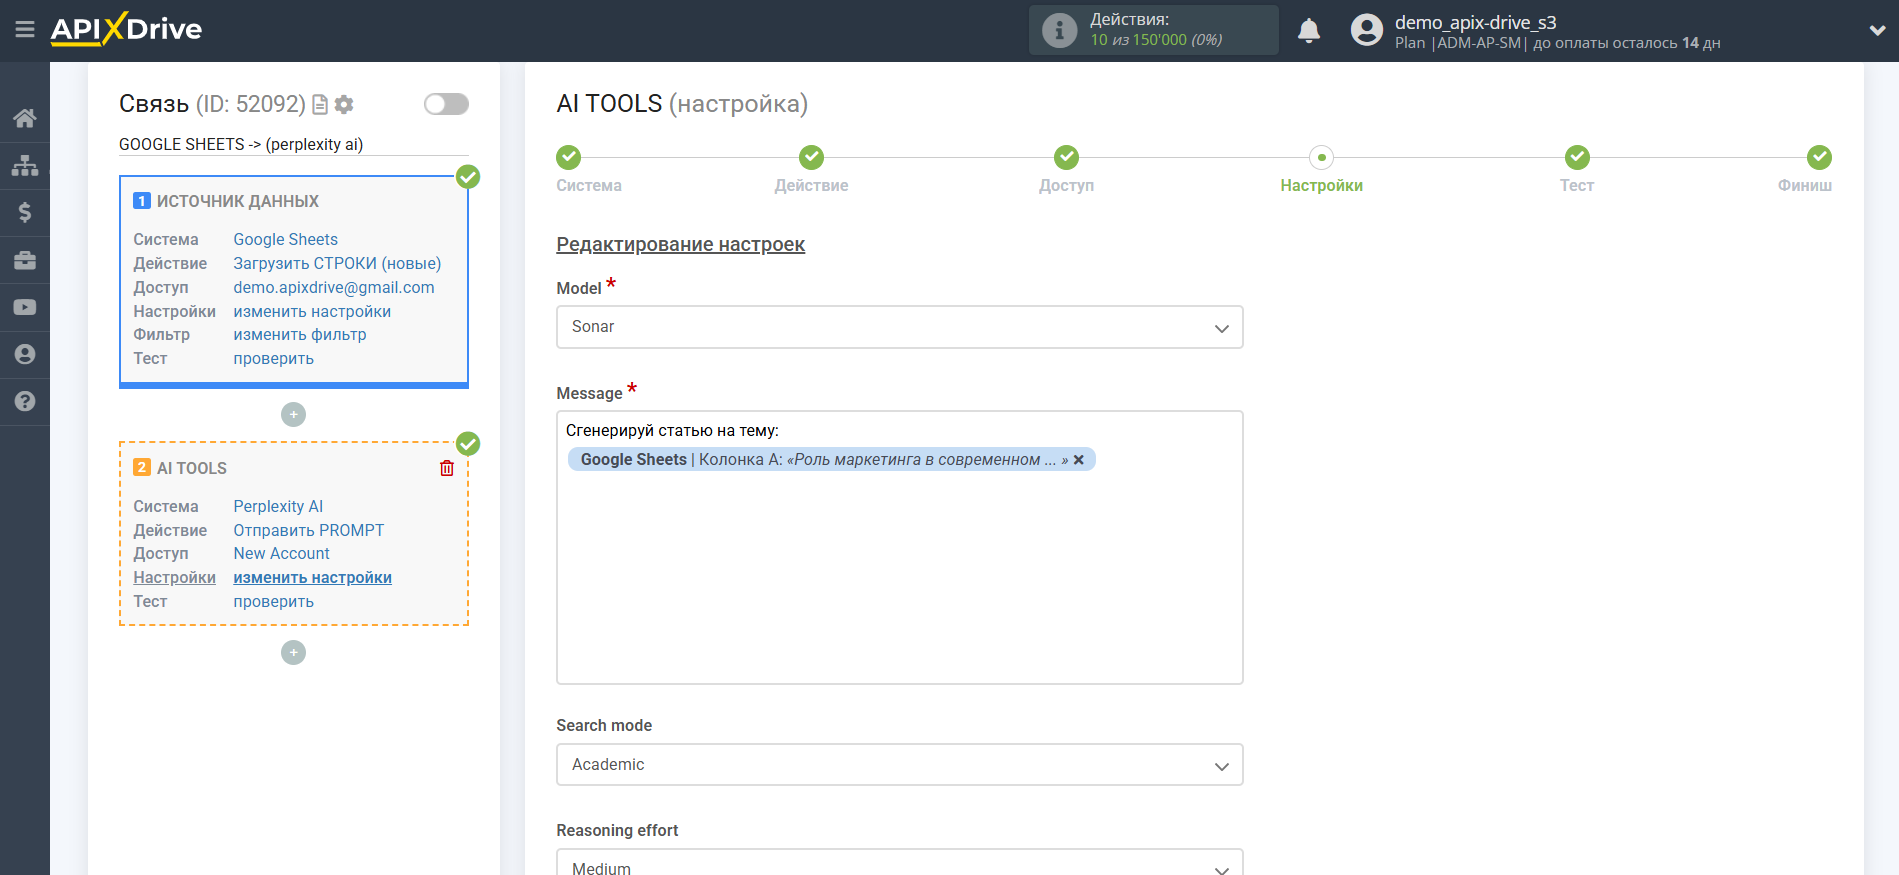This screenshot has height=875, width=1899.
Task: Toggle the connection on/off switch
Action: (446, 104)
